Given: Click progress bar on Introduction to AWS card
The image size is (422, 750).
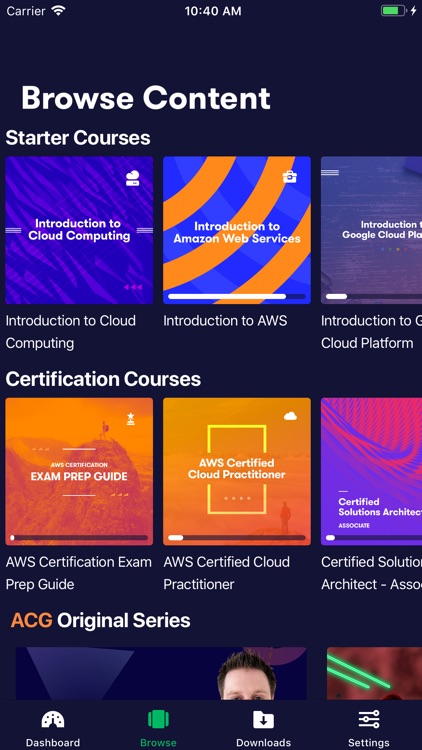Looking at the screenshot, I should 237,297.
